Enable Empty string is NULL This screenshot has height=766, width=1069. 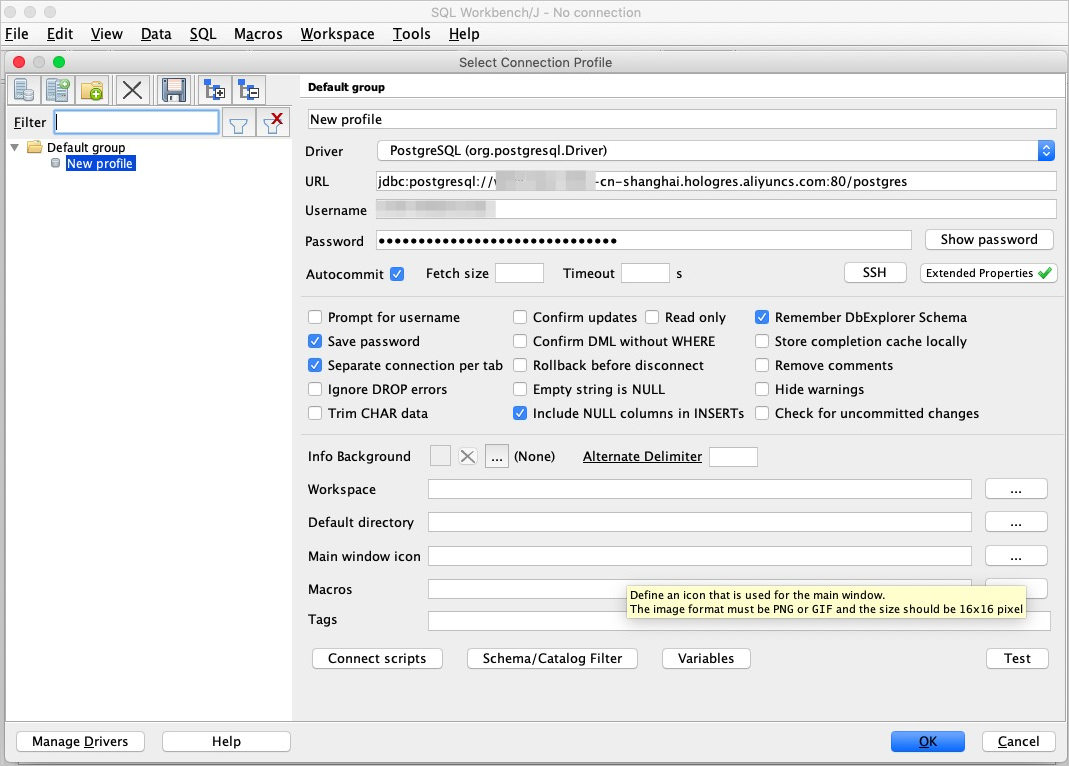point(520,389)
